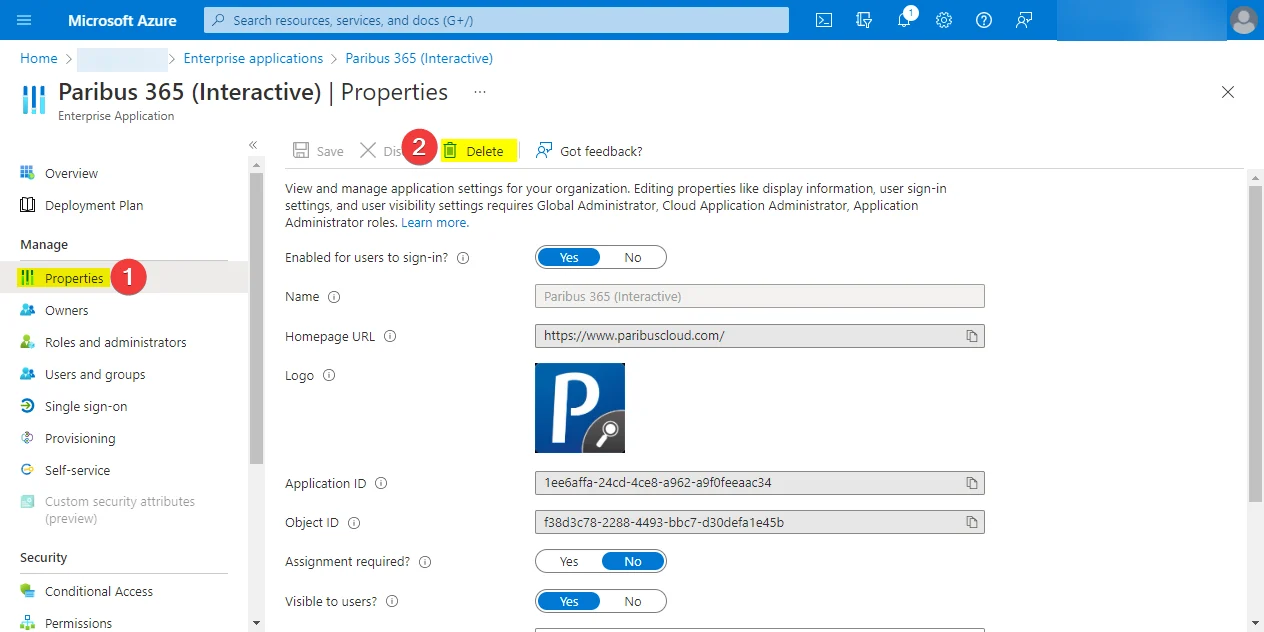Open portal settings gear
This screenshot has width=1264, height=632.
coord(944,20)
